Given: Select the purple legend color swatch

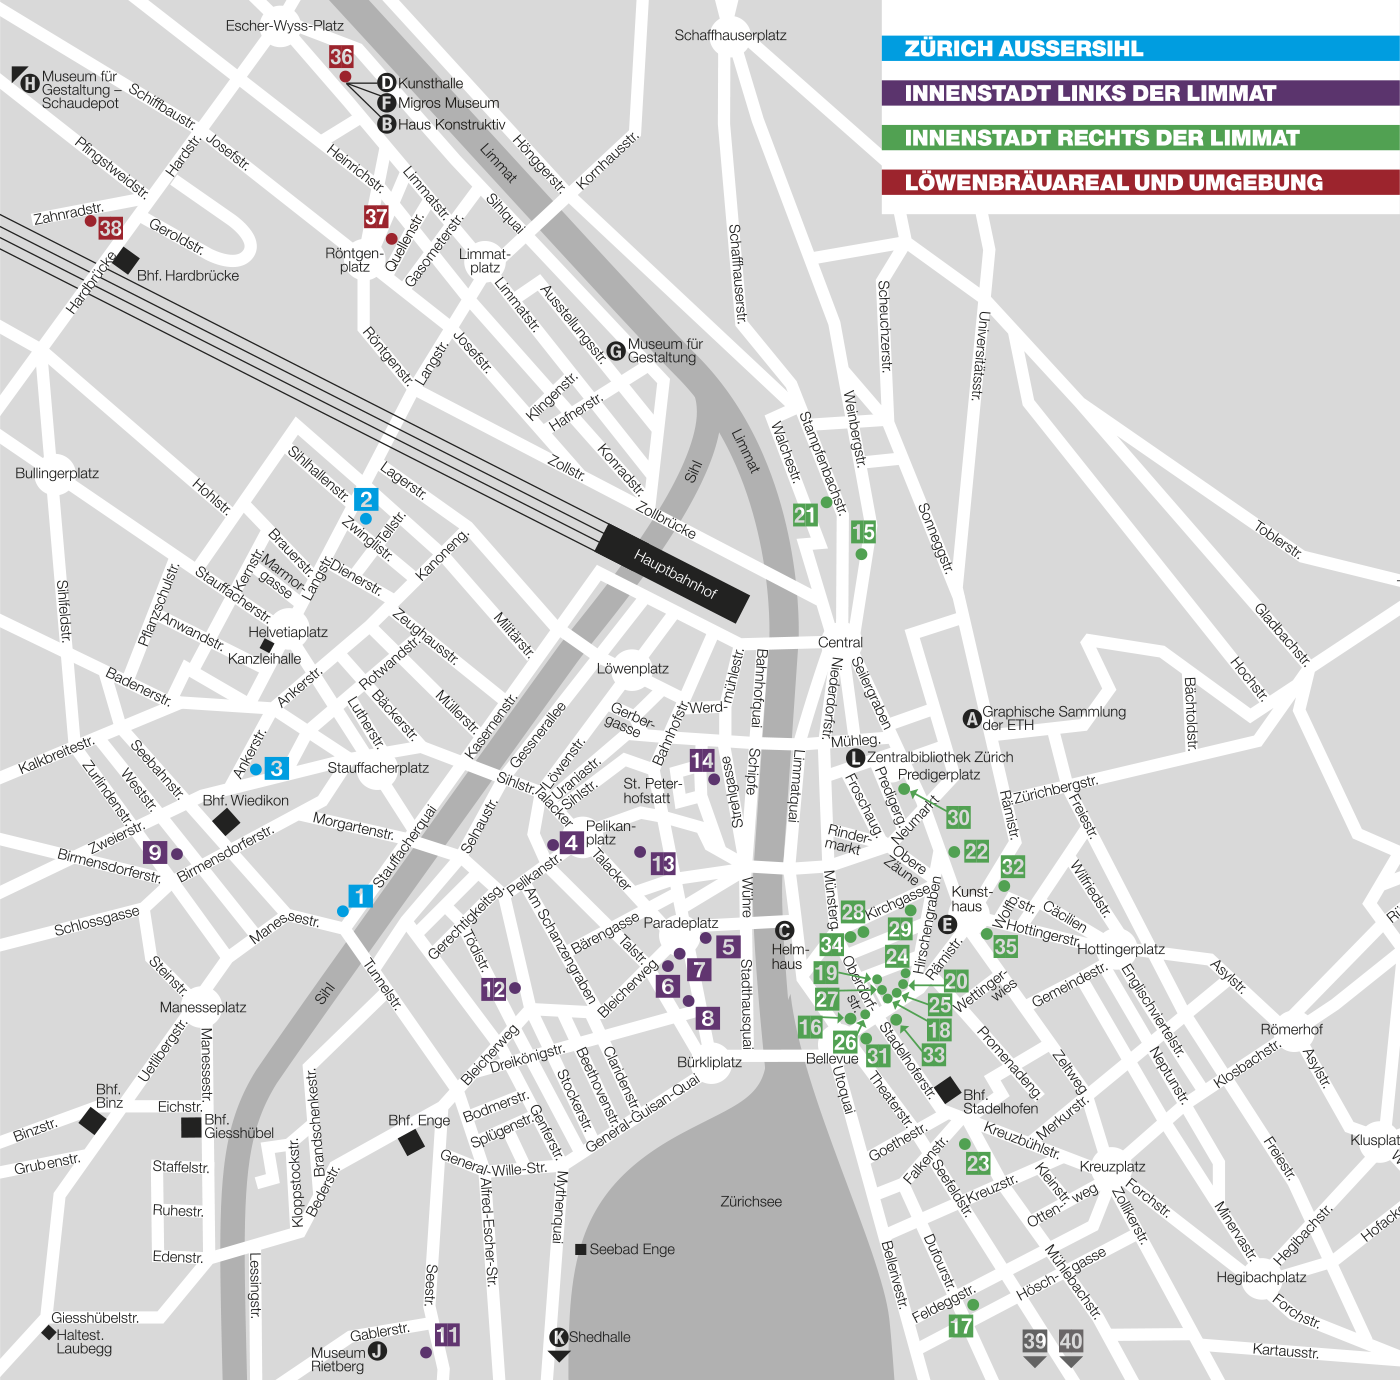Looking at the screenshot, I should pyautogui.click(x=890, y=93).
